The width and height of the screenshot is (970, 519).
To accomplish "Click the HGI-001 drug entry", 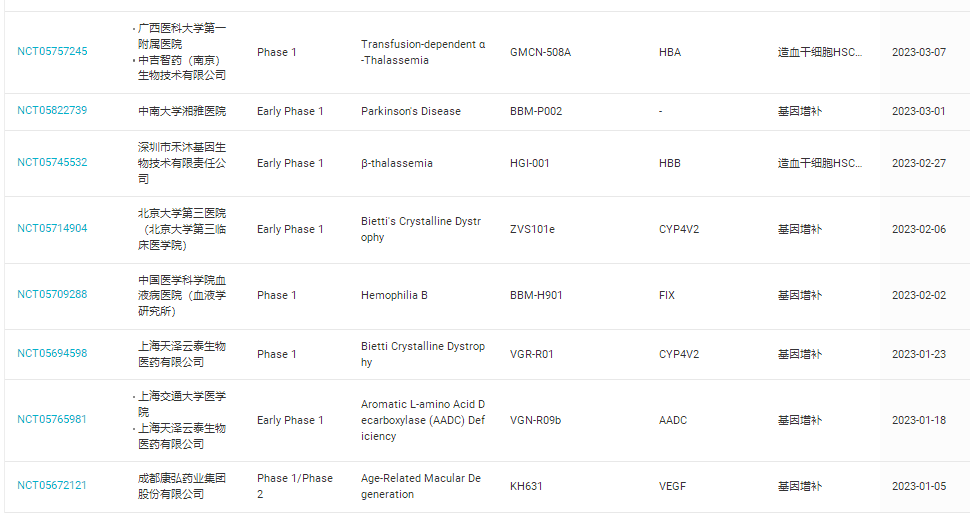I will click(530, 163).
